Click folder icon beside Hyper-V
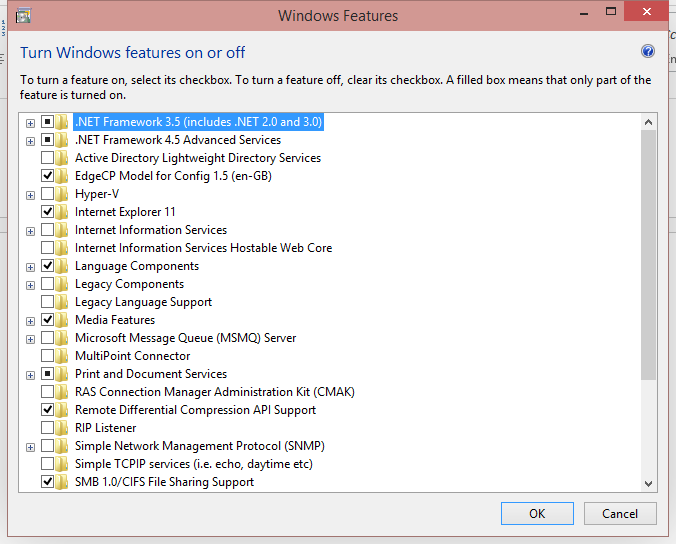This screenshot has height=544, width=676. (x=62, y=194)
